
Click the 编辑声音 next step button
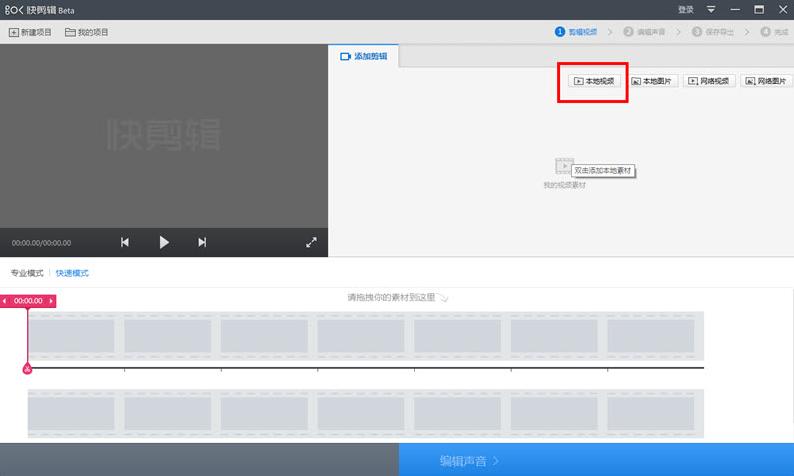470,460
